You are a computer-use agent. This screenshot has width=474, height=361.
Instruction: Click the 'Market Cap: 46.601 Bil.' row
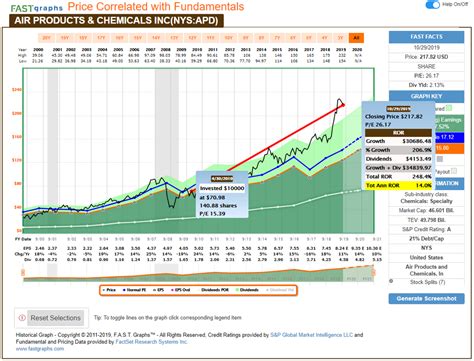click(426, 210)
